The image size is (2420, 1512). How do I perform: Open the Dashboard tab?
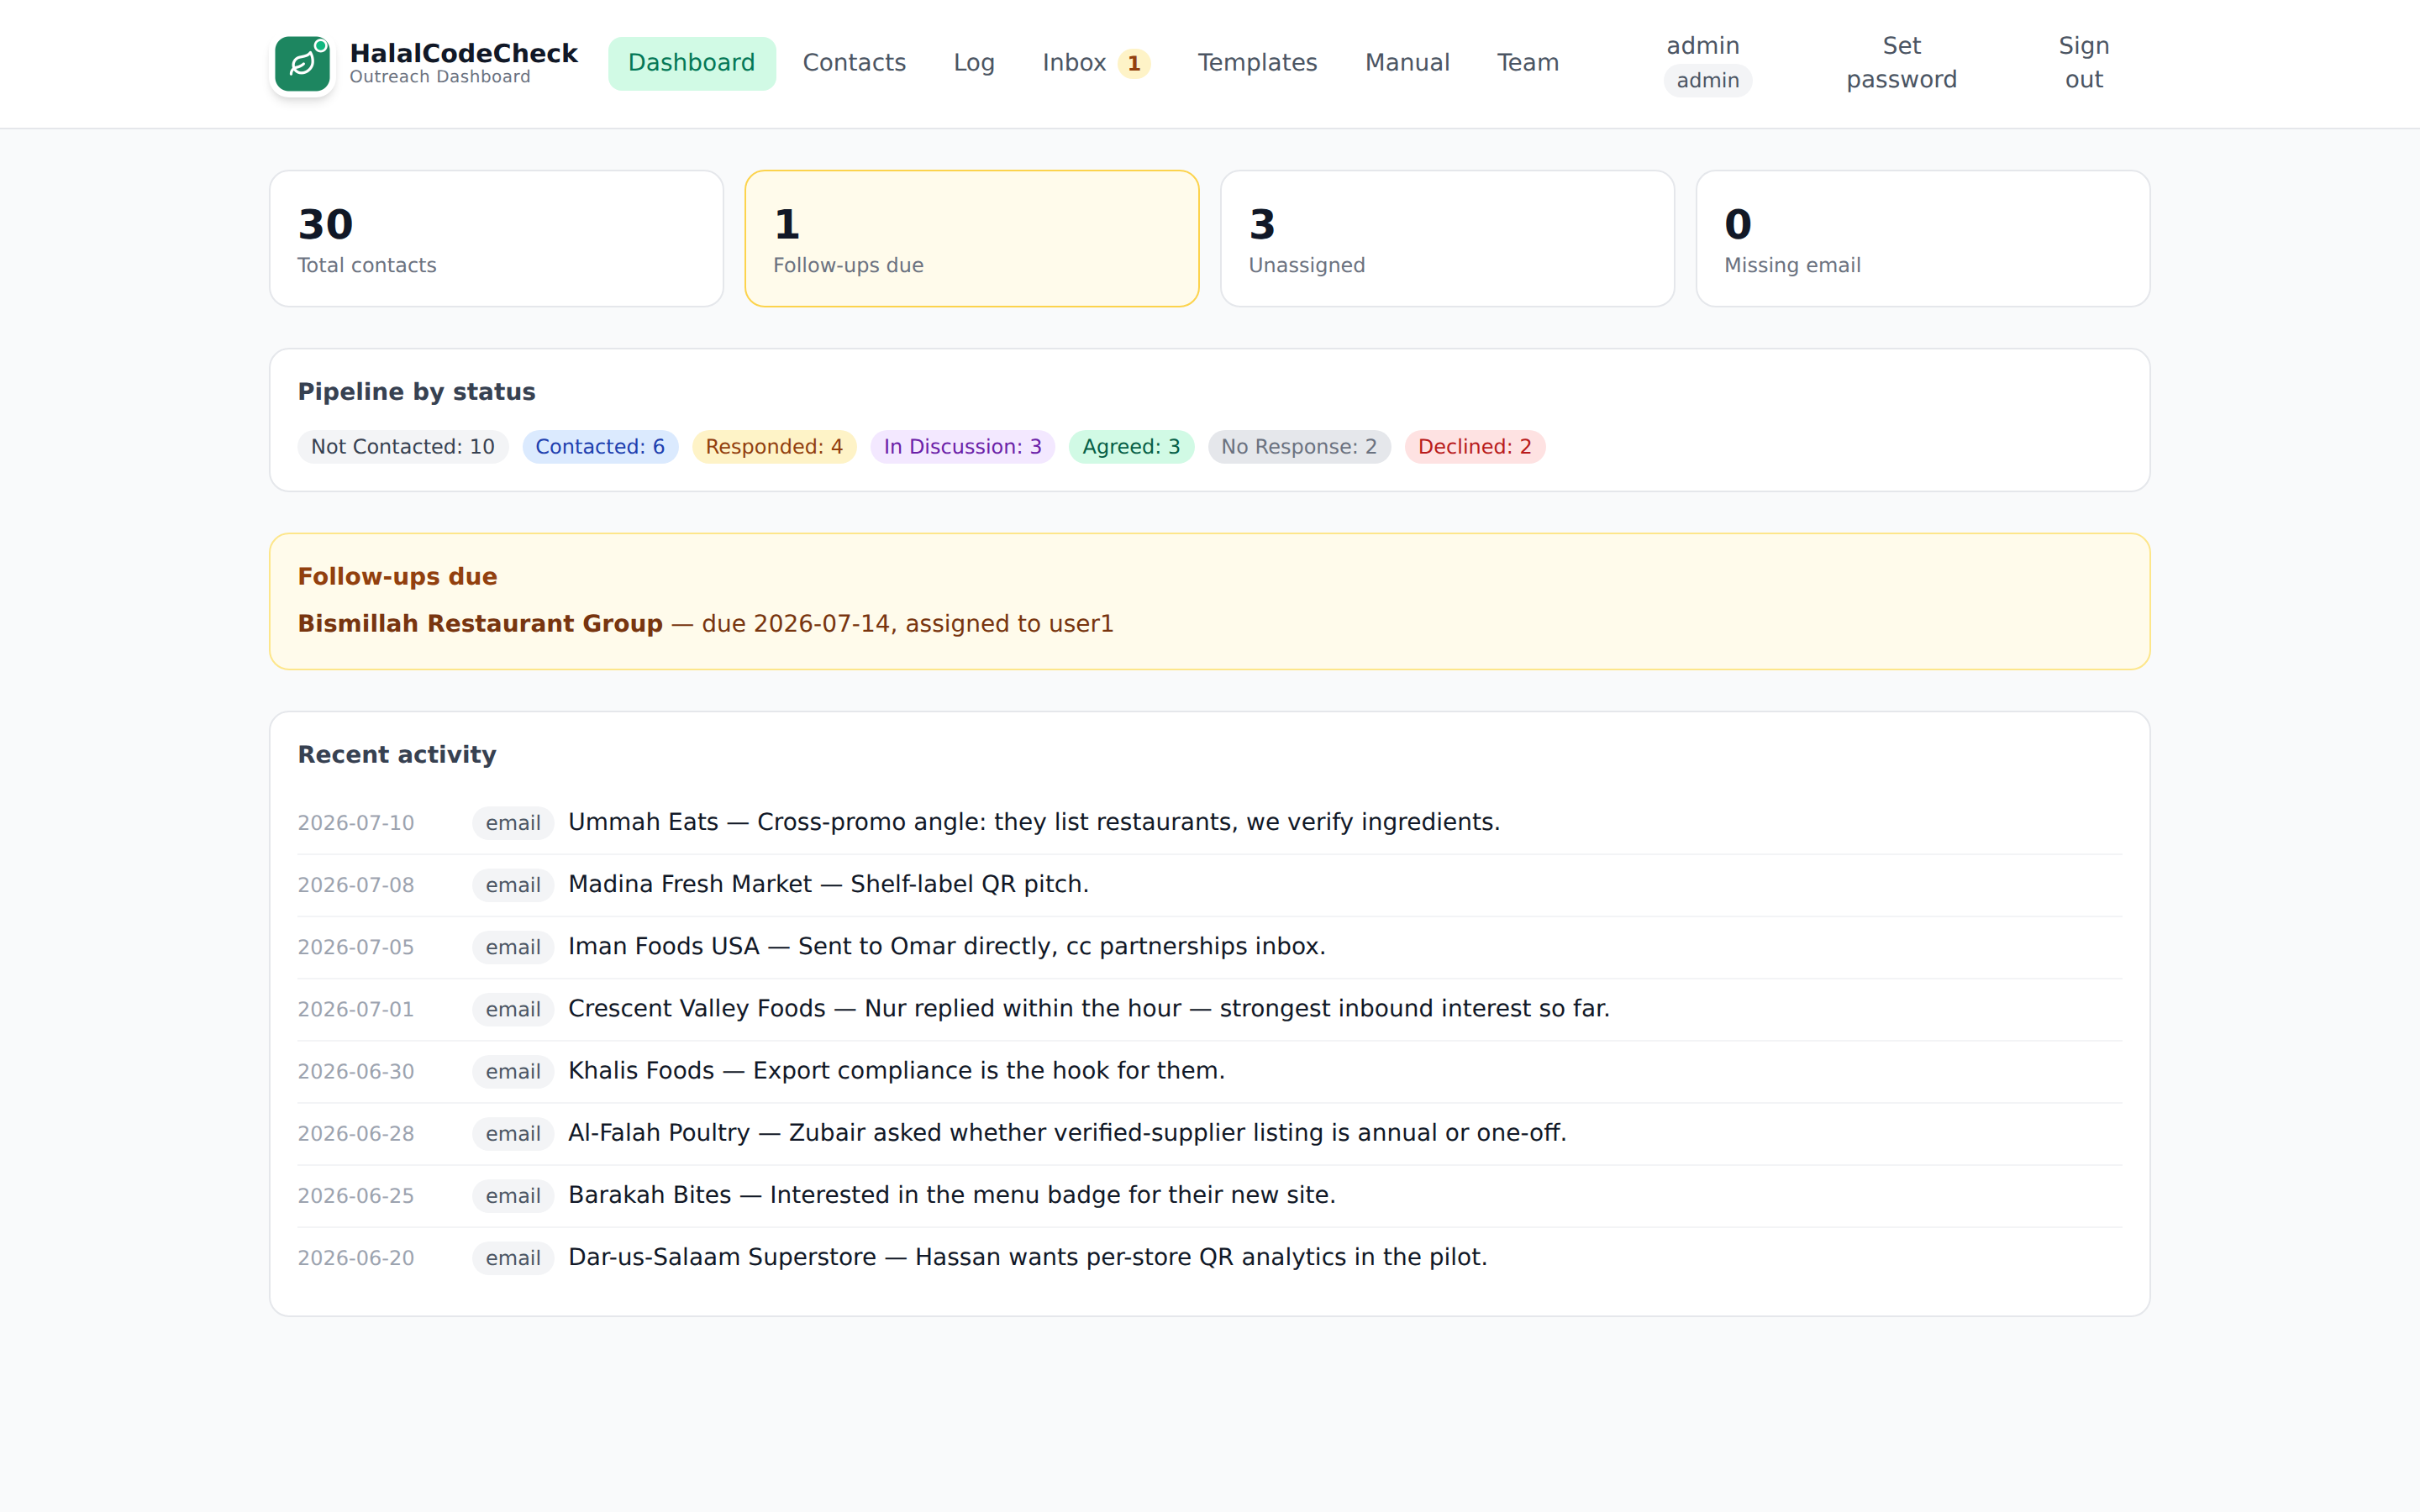coord(691,63)
